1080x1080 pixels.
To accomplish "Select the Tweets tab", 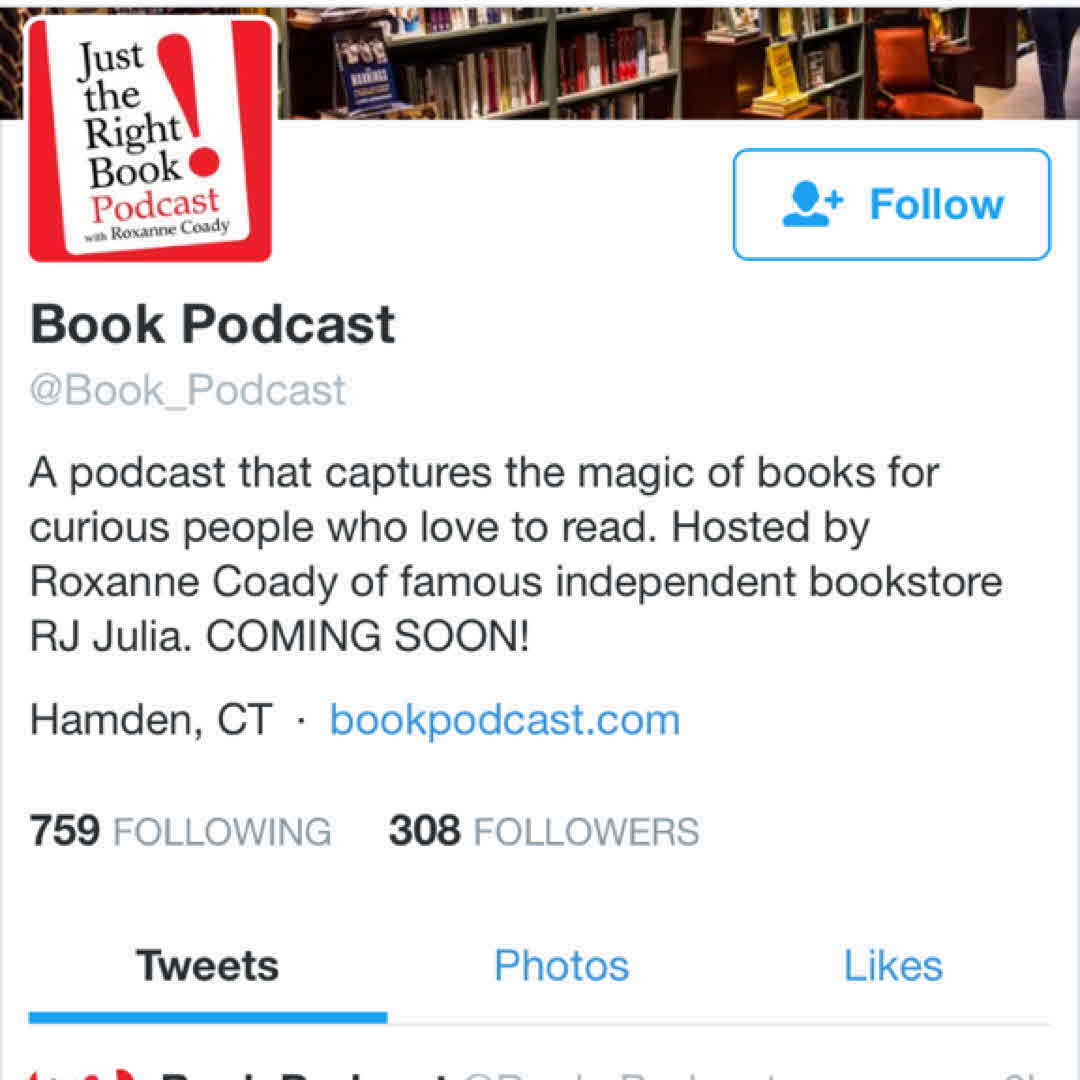I will pos(207,966).
